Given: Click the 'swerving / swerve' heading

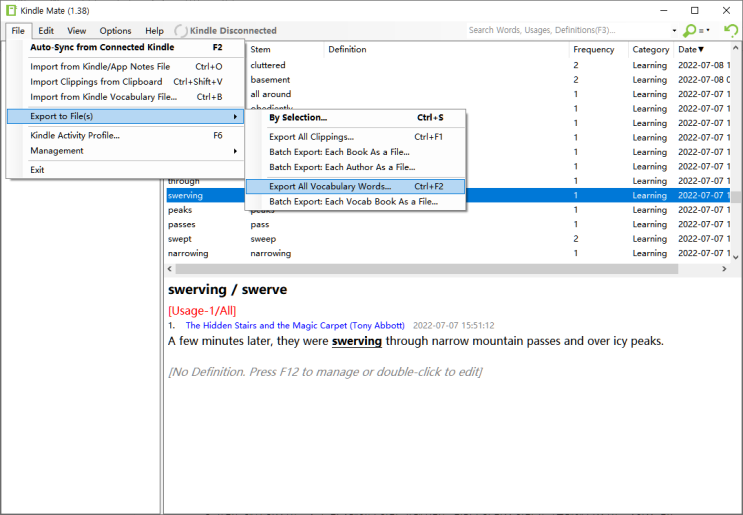Looking at the screenshot, I should click(227, 289).
